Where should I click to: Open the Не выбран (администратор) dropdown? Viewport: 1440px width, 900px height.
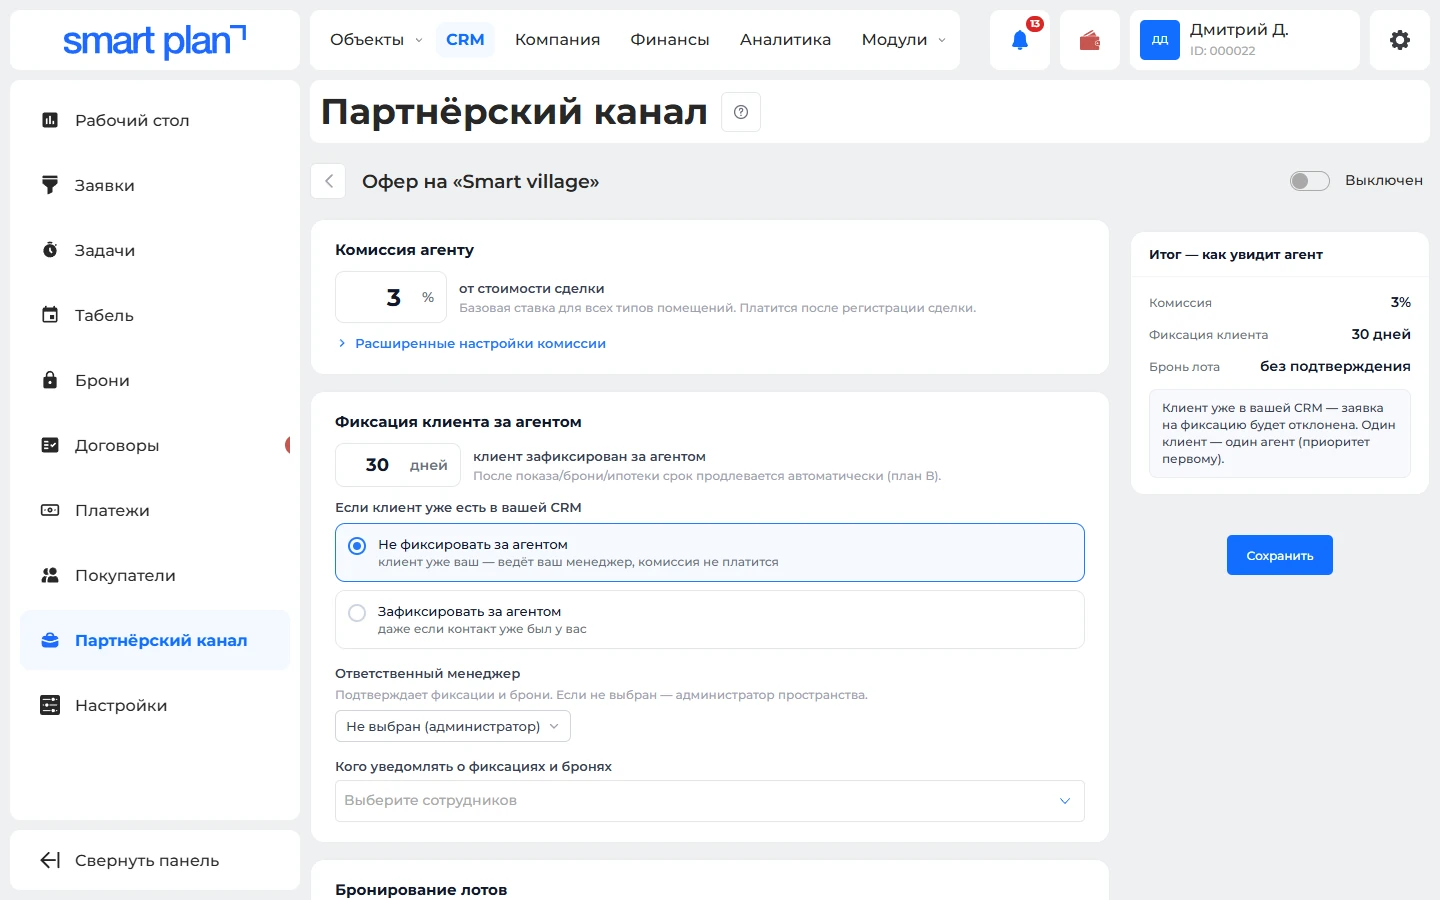453,726
